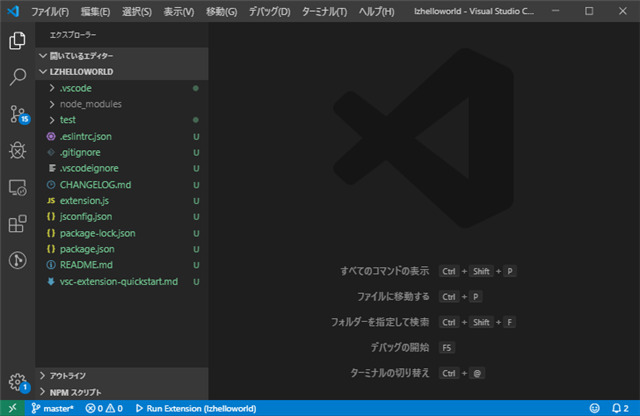Click the エクスプローラー panel title
Viewport: 640px width, 416px height.
pyautogui.click(x=73, y=35)
